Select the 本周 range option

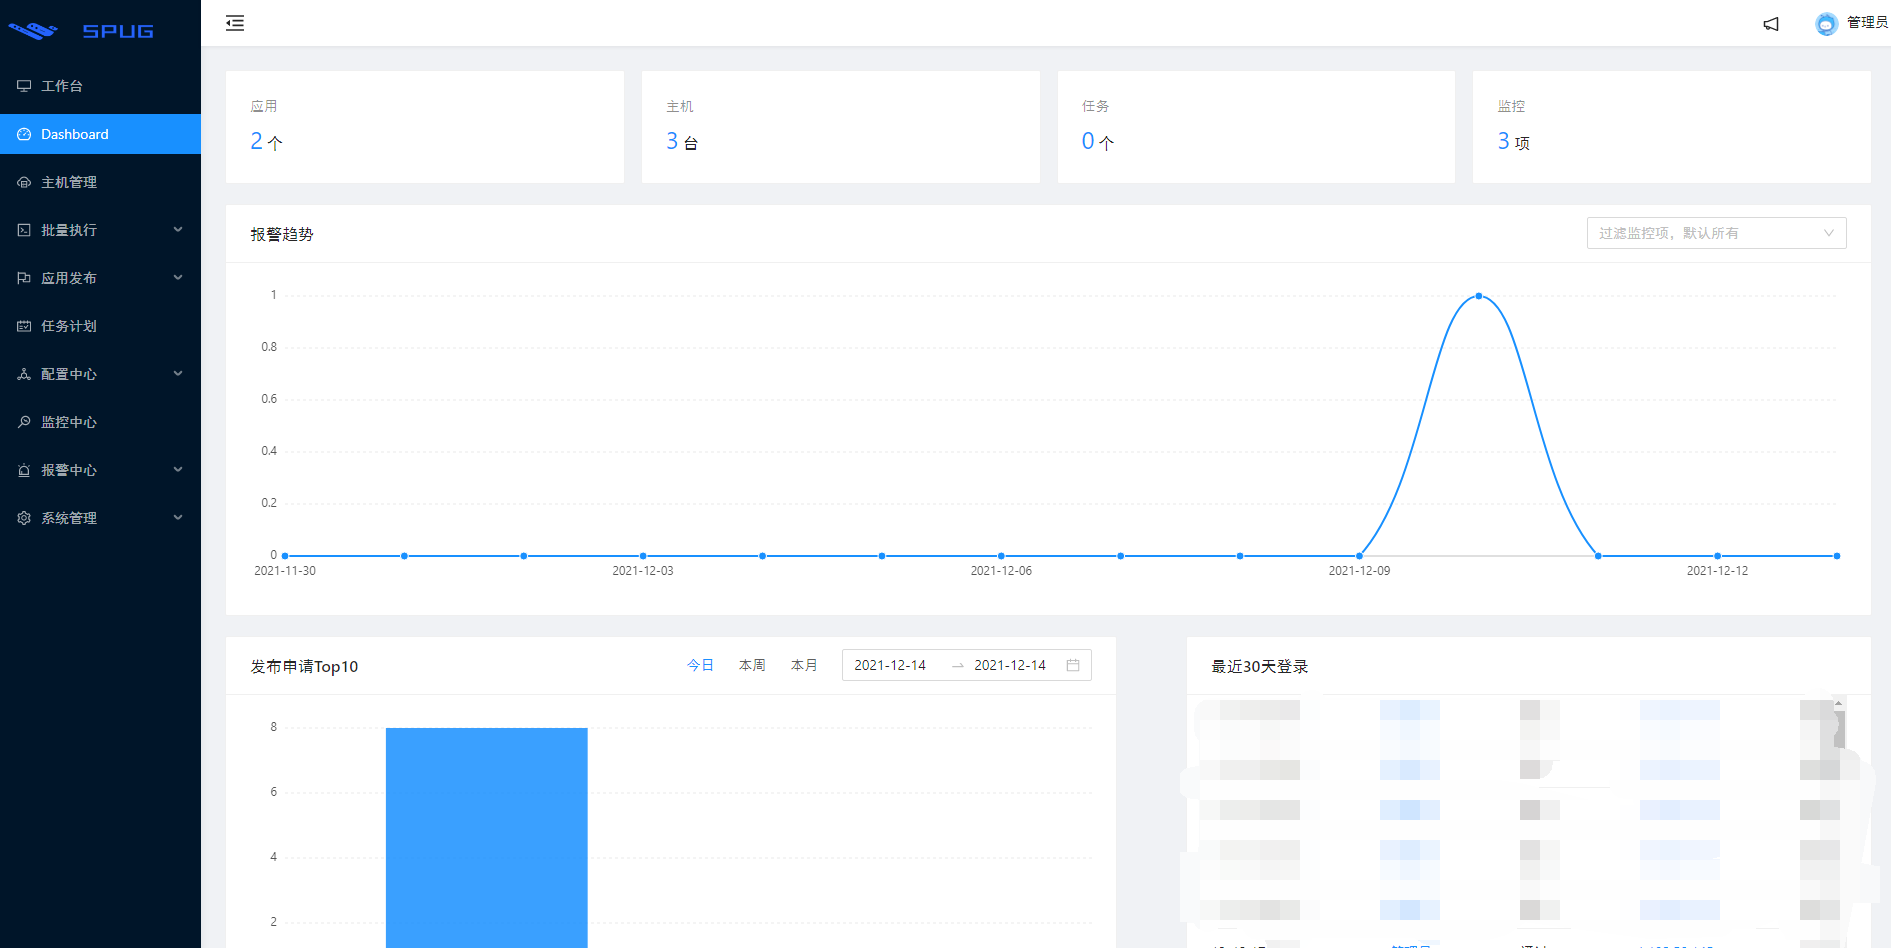752,665
